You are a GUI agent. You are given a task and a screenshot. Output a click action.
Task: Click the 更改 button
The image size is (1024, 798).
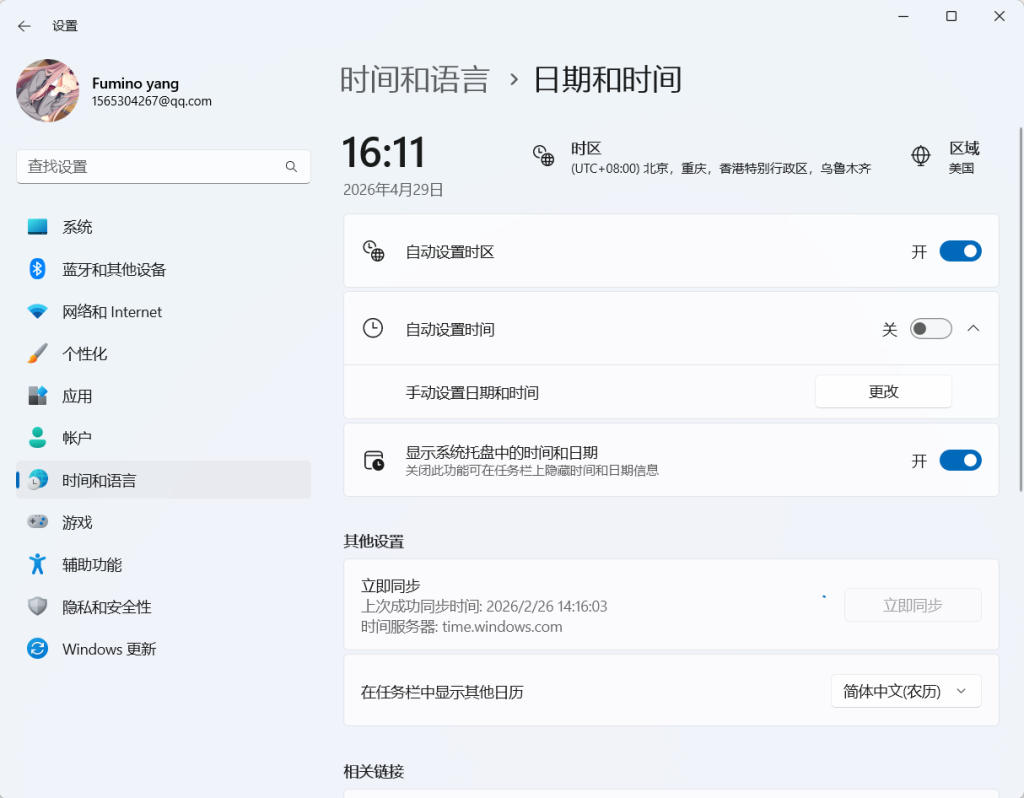(x=883, y=391)
